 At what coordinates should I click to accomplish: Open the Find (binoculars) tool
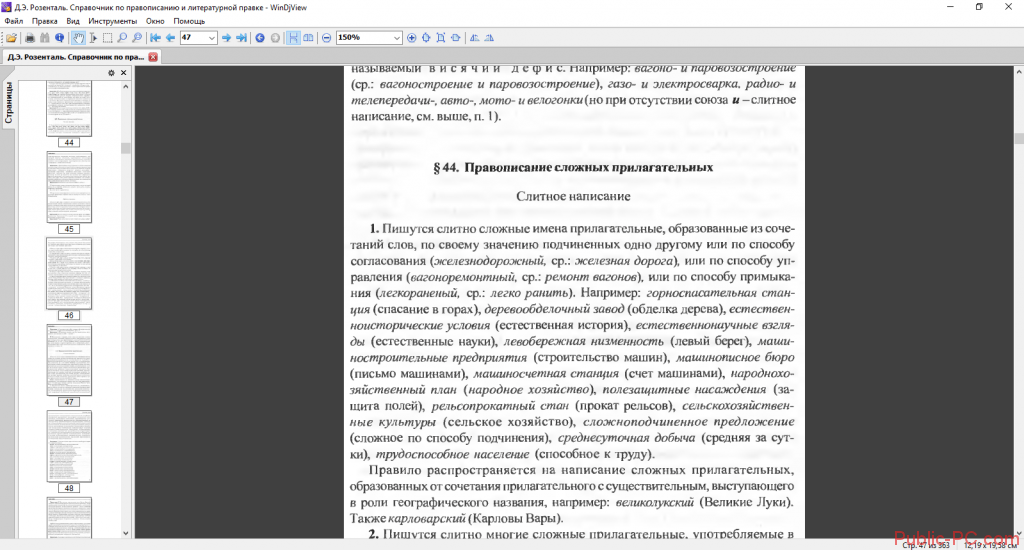[44, 38]
